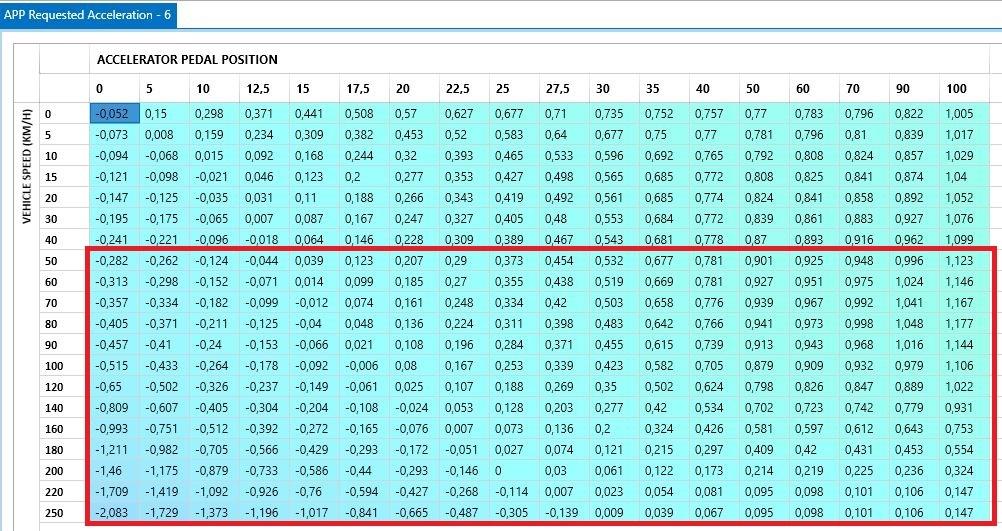Image resolution: width=1002 pixels, height=531 pixels.
Task: Click pedal position column header 100
Action: pyautogui.click(x=964, y=89)
